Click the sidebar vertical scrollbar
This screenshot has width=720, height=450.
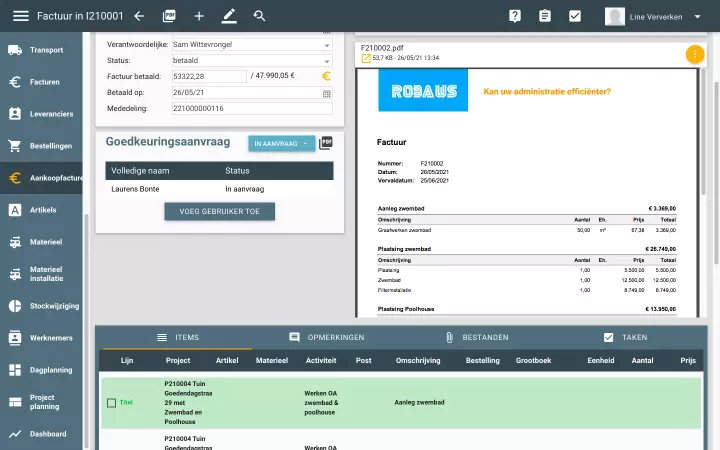click(x=86, y=331)
